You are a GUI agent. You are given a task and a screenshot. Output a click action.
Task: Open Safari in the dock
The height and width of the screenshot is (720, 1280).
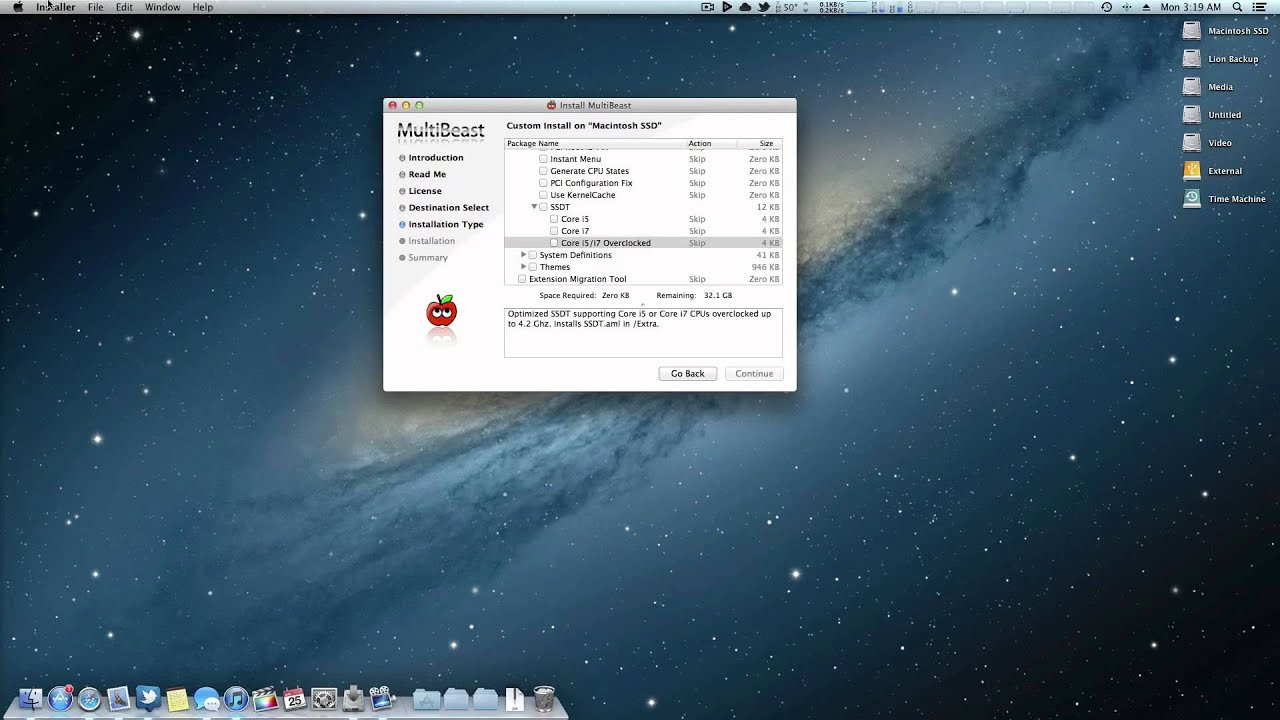(x=89, y=698)
